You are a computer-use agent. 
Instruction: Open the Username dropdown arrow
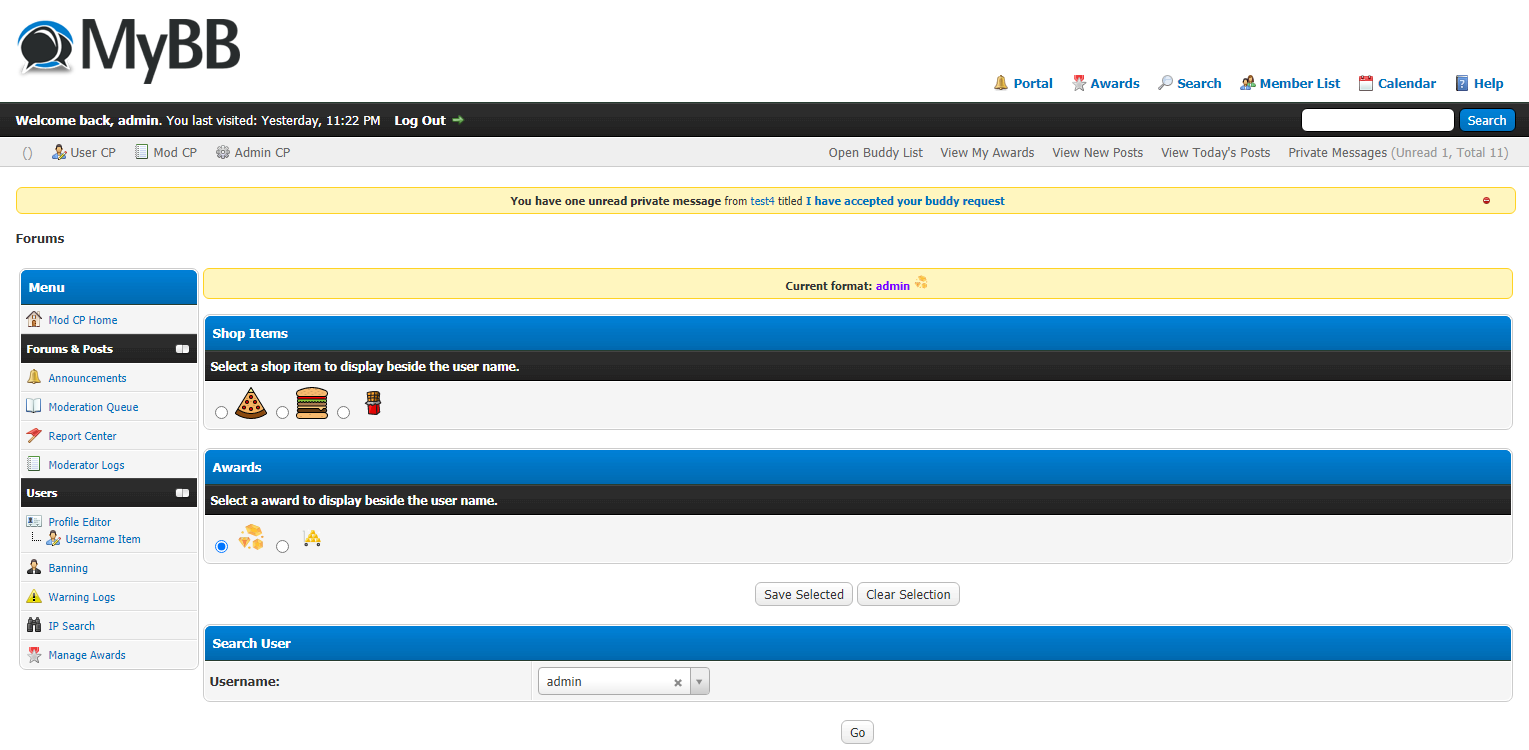pyautogui.click(x=699, y=682)
